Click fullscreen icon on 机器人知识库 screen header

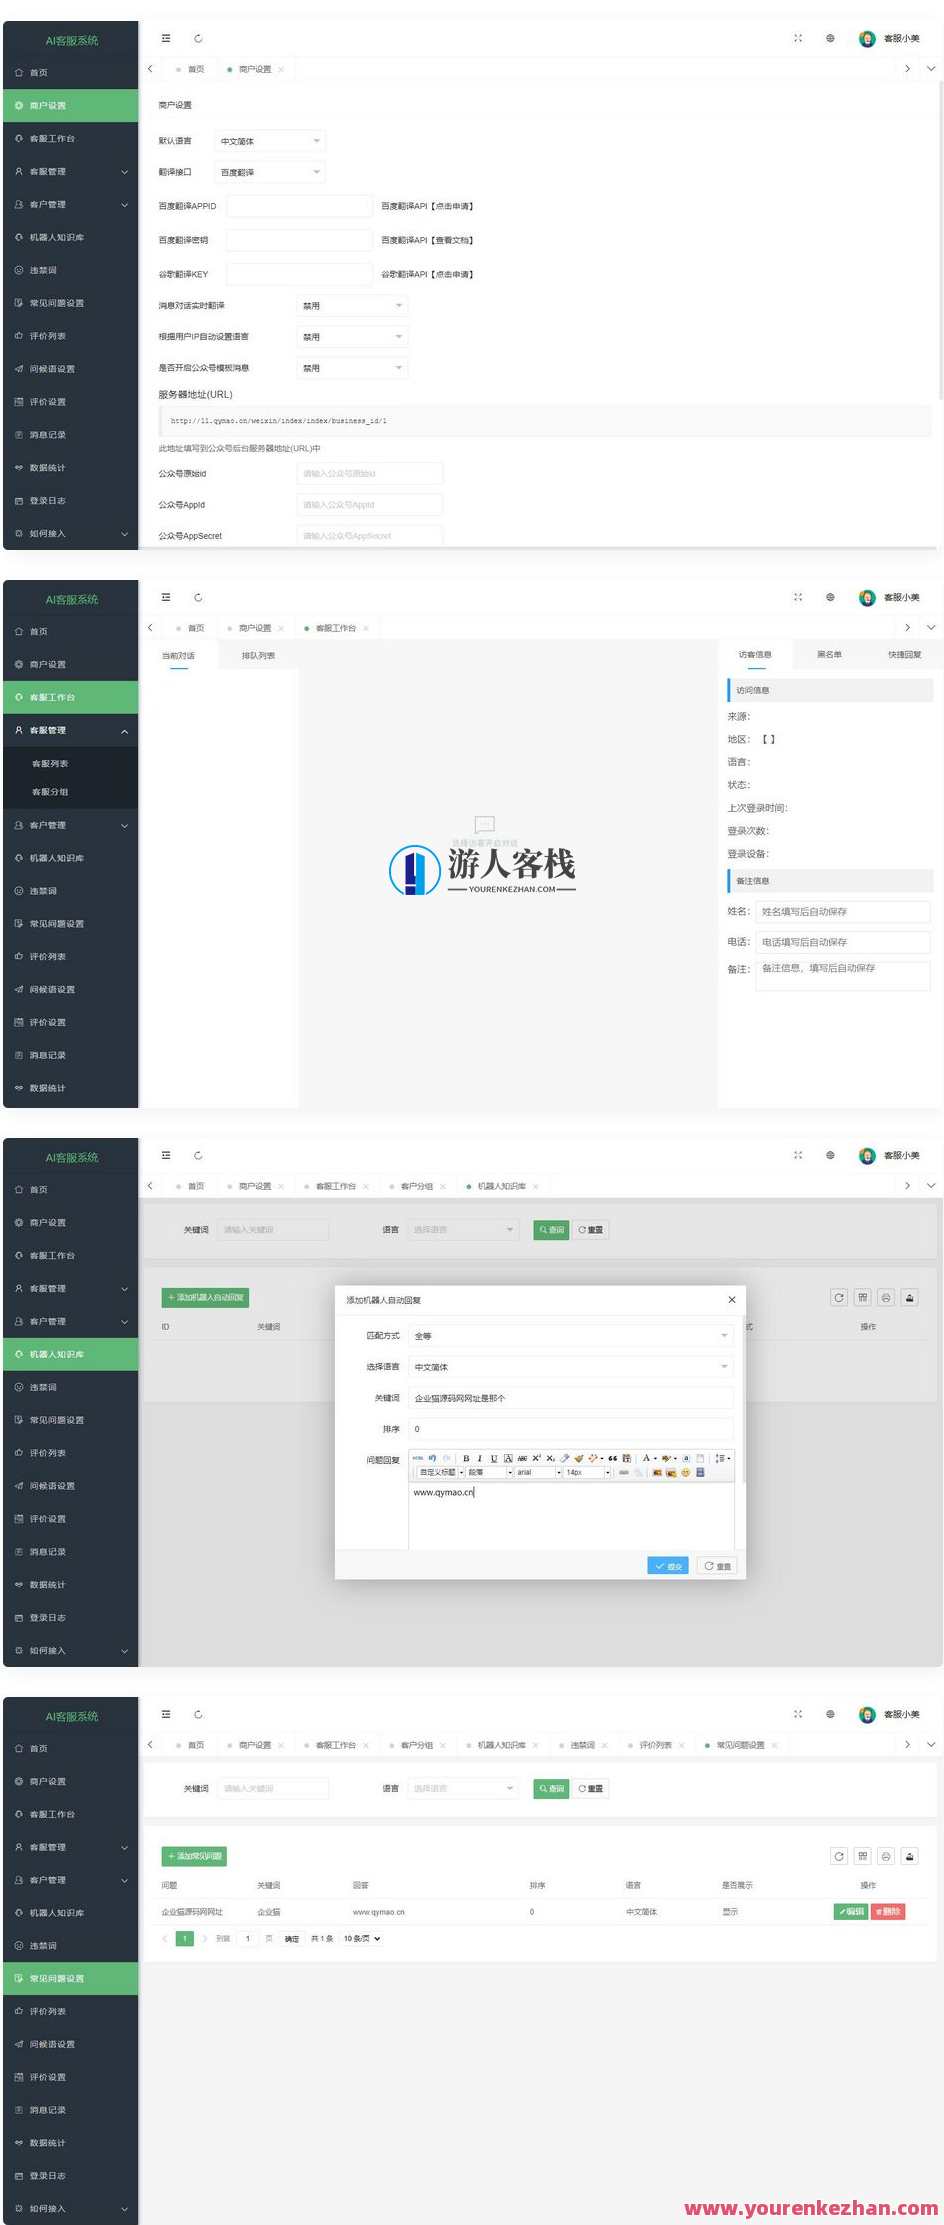(798, 1155)
